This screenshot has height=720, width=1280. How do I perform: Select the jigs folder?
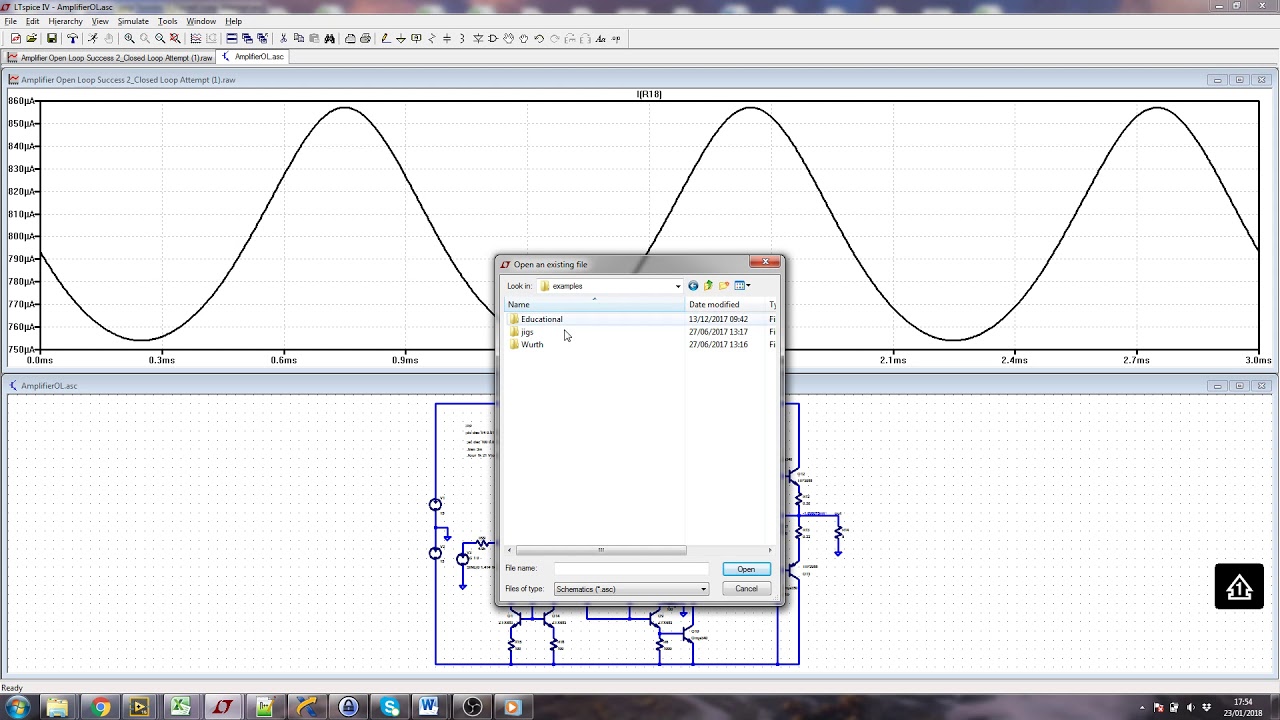point(527,332)
